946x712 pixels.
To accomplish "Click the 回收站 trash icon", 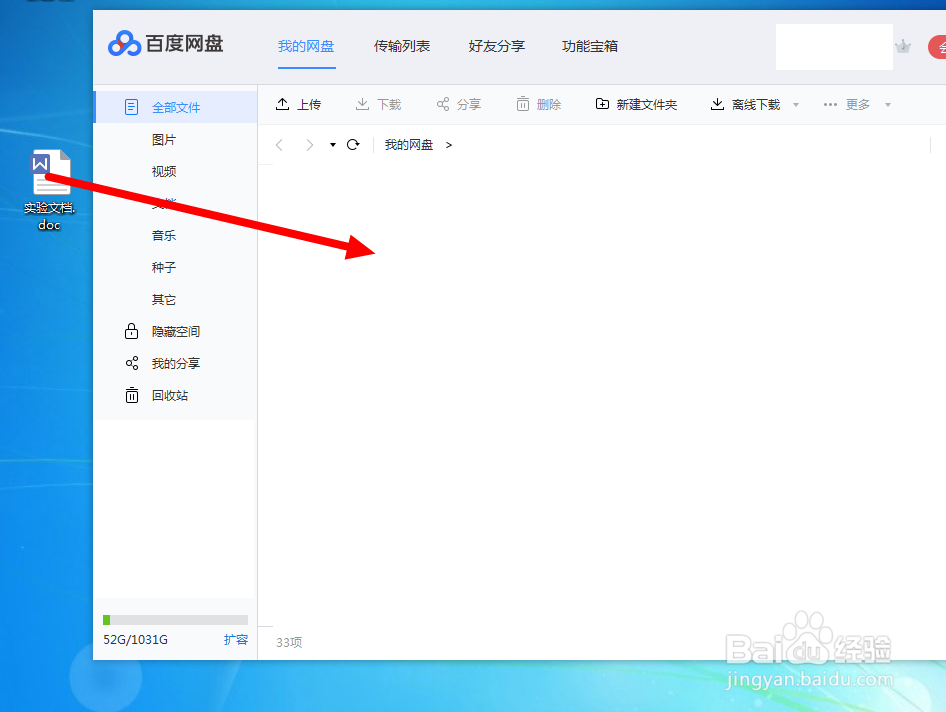I will pos(132,395).
